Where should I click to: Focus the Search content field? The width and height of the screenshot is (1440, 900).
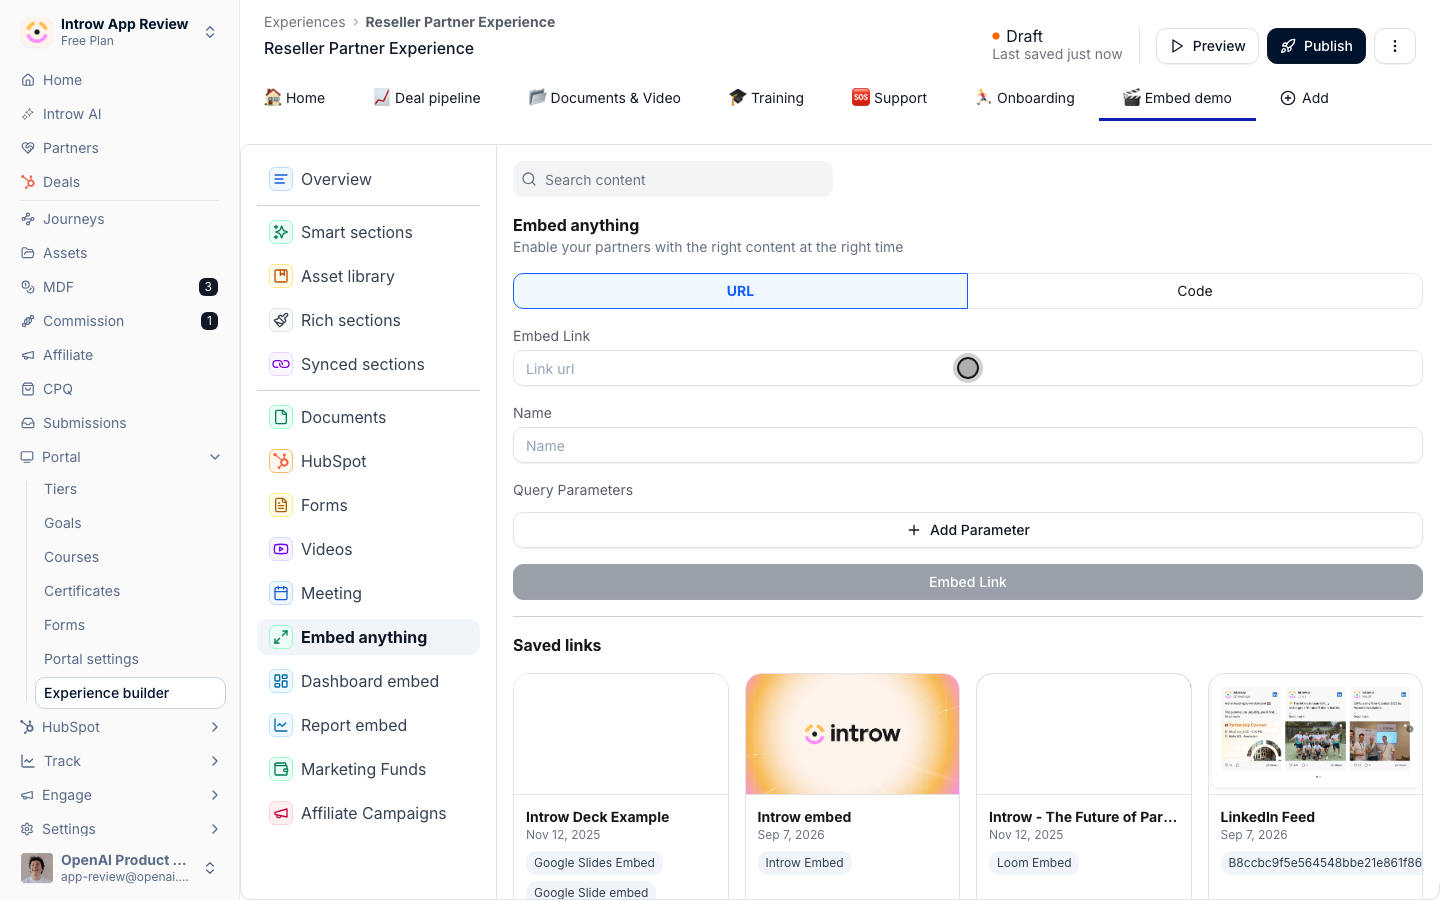[x=673, y=180]
